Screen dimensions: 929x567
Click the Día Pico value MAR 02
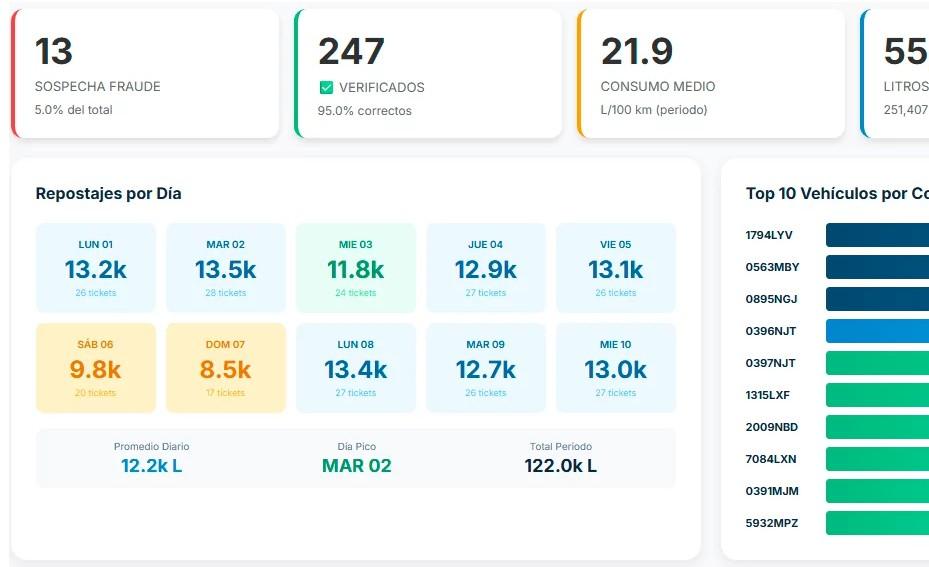coord(357,466)
